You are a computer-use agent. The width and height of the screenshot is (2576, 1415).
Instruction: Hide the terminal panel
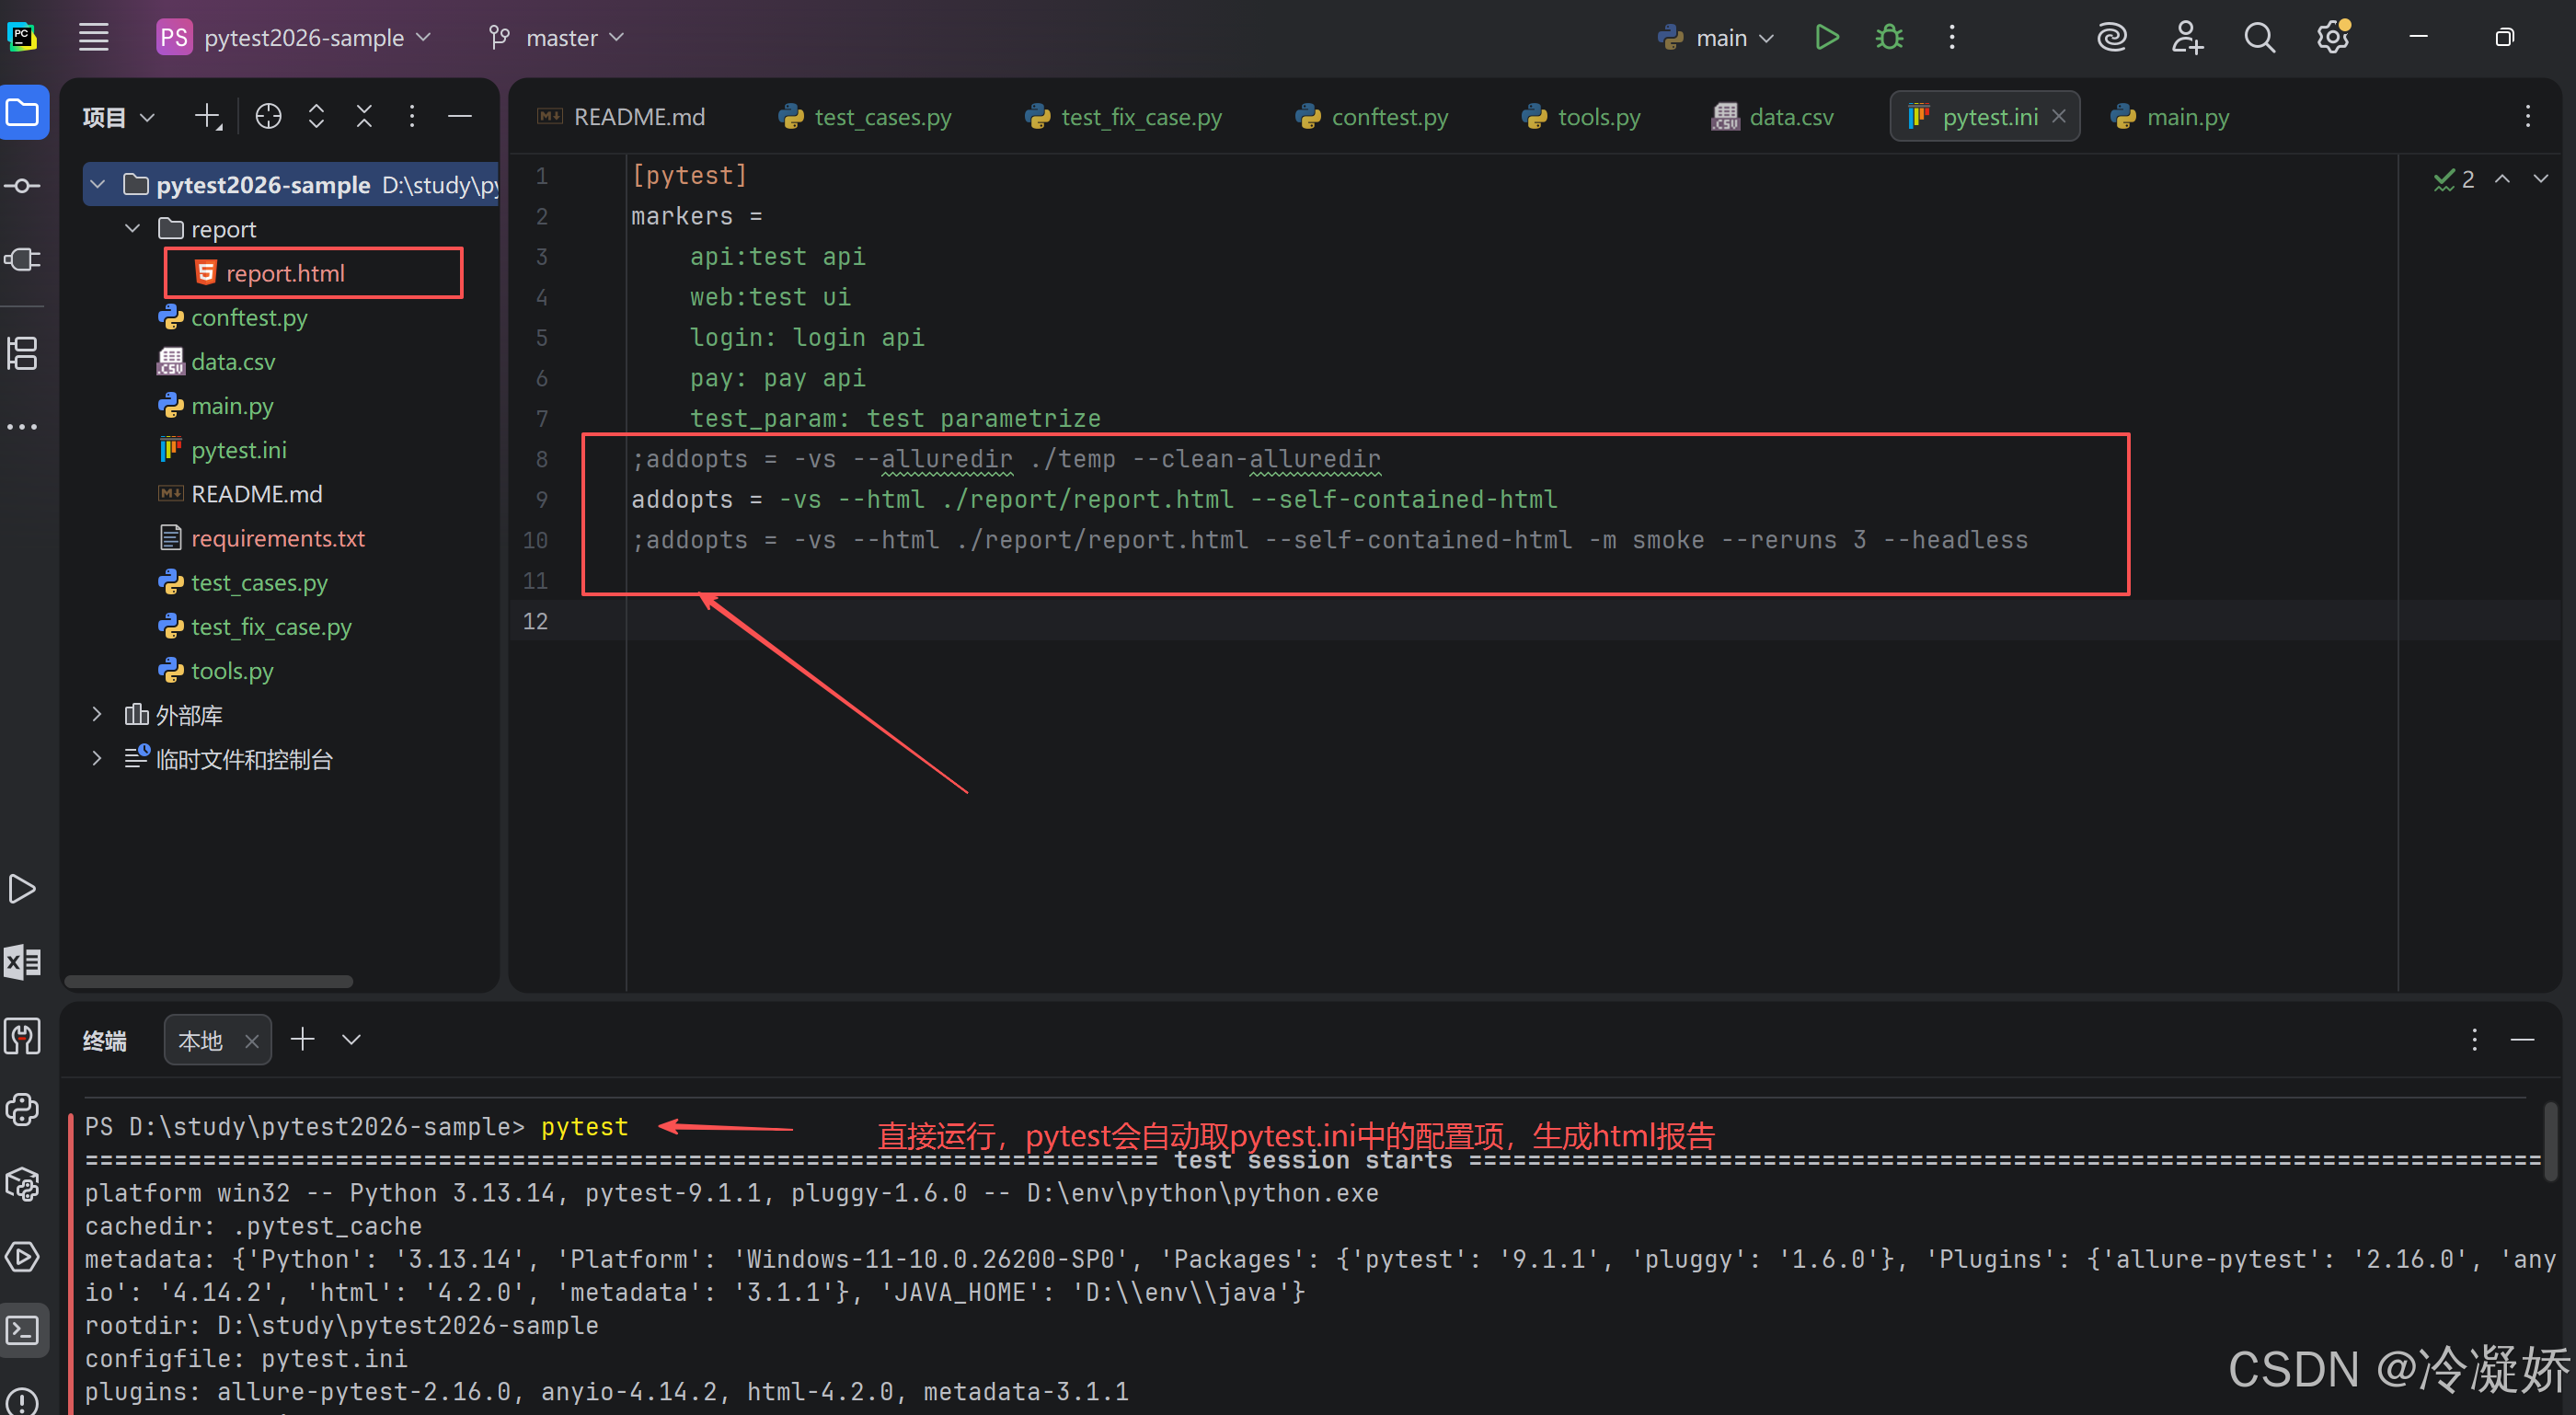2522,1040
